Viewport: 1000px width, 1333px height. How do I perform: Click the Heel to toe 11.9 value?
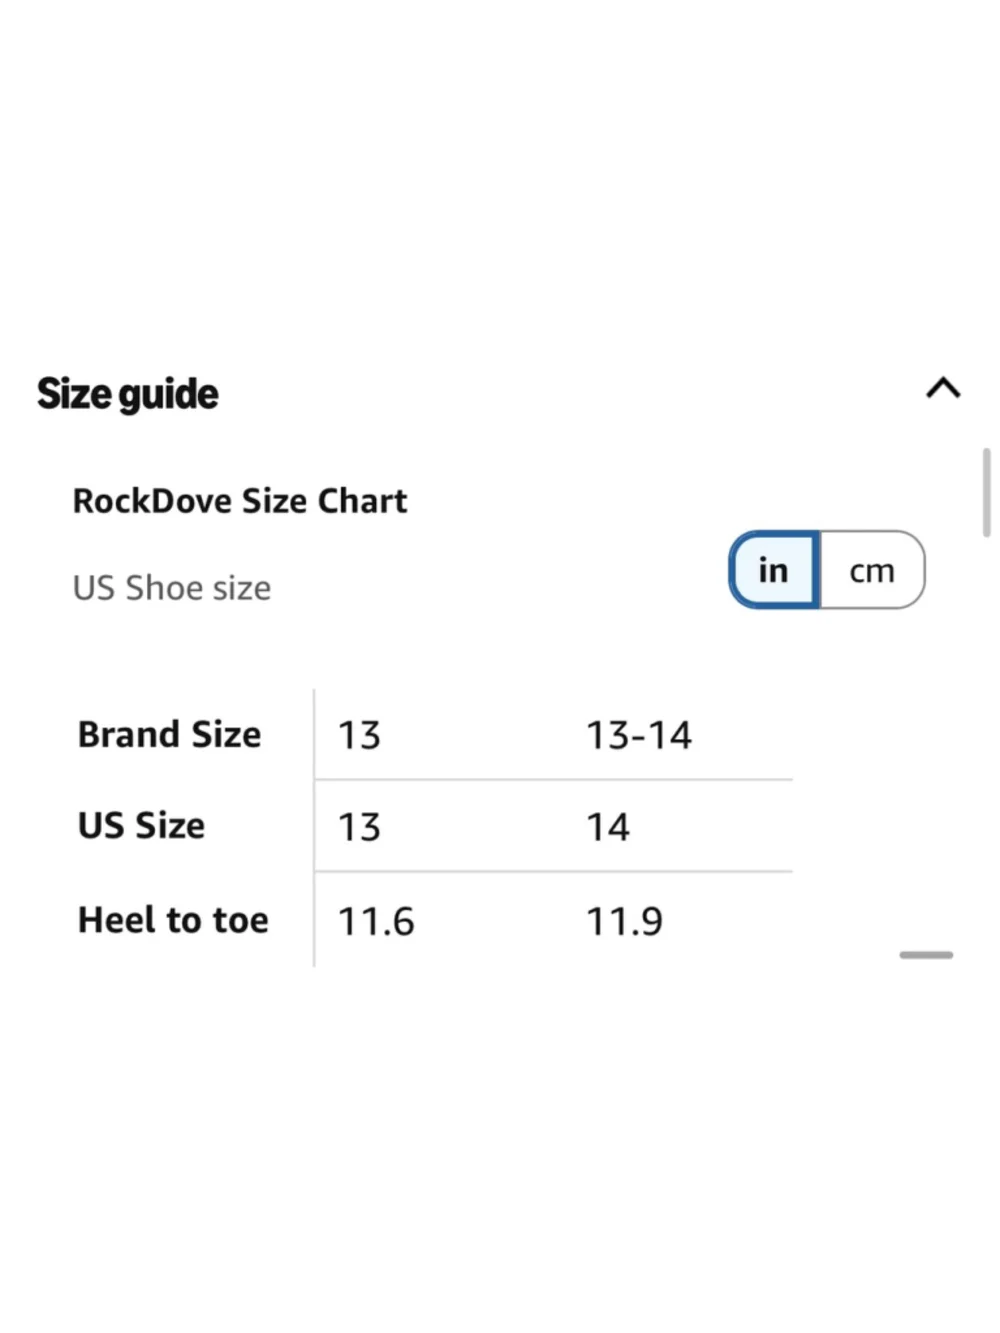pos(624,922)
